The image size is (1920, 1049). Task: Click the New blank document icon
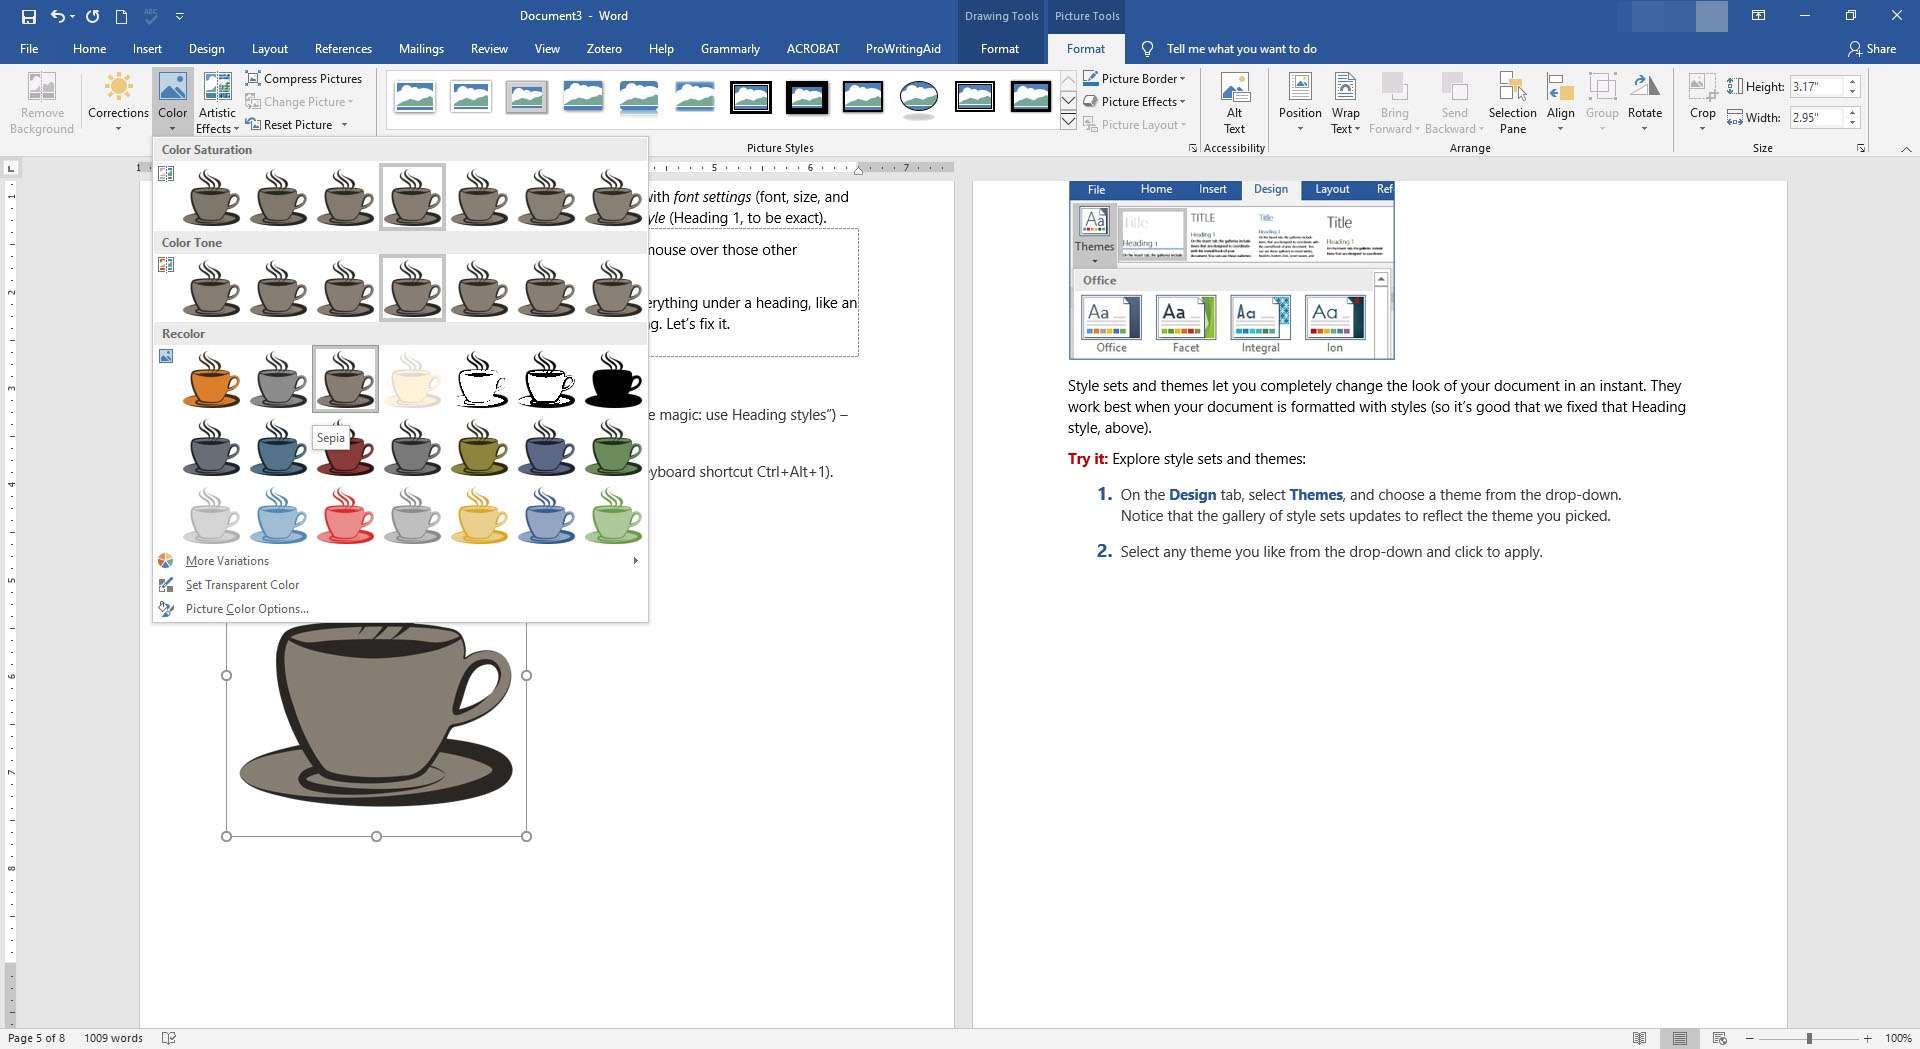coord(121,16)
